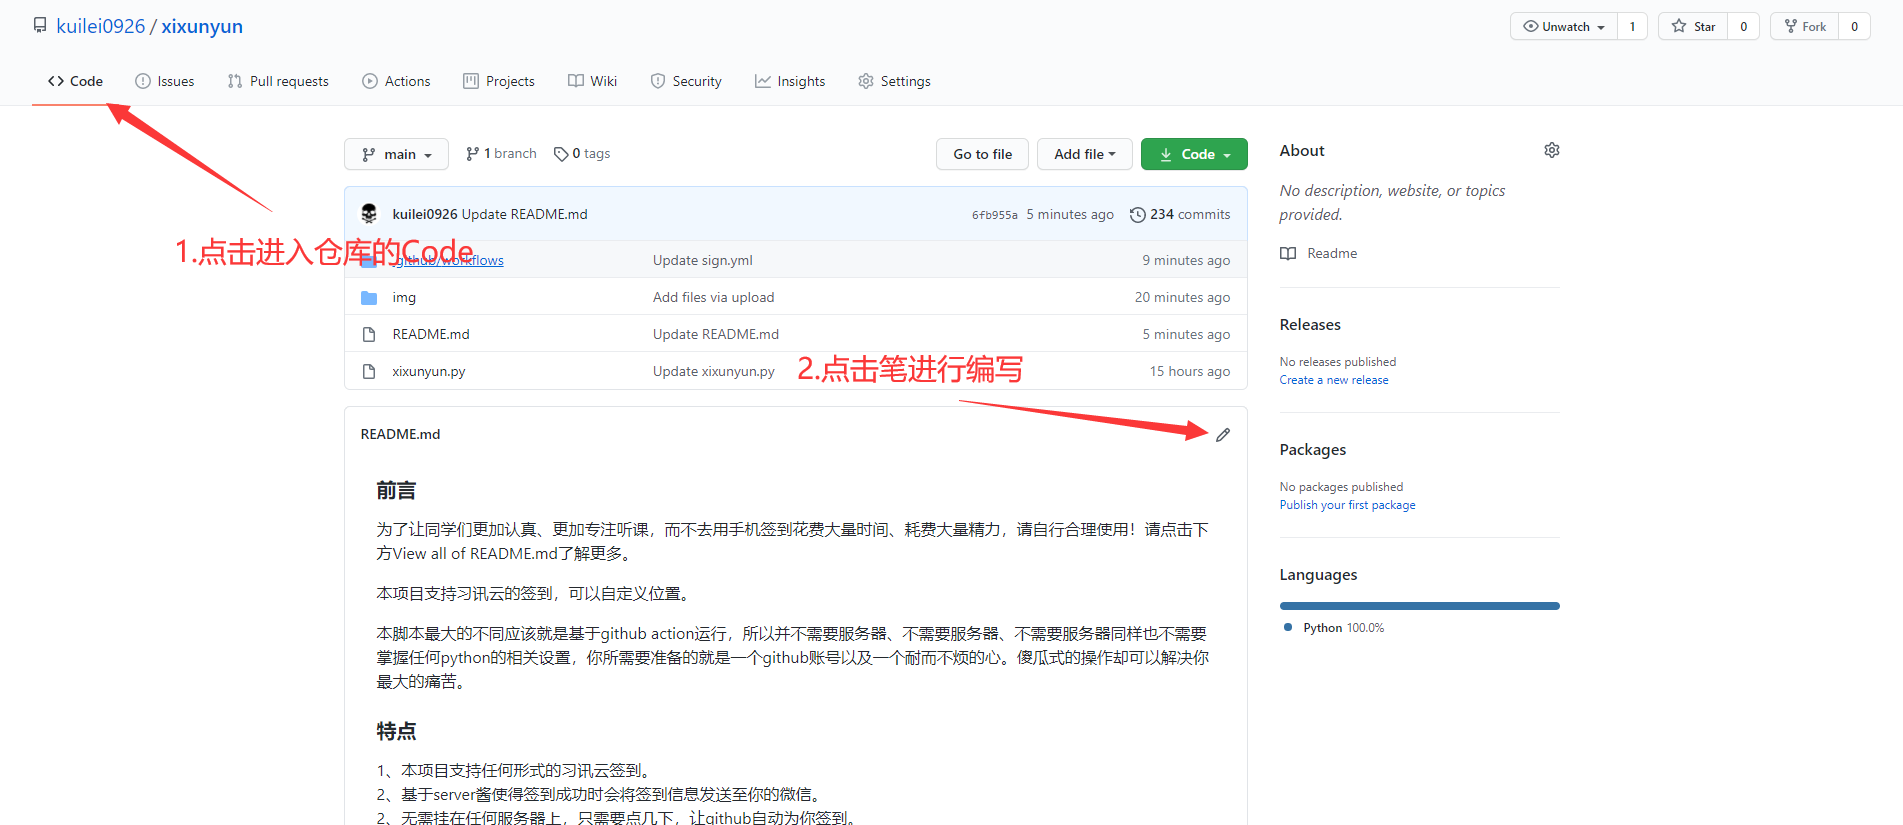Click the fork count next to Fork
1903x825 pixels.
(x=1854, y=26)
